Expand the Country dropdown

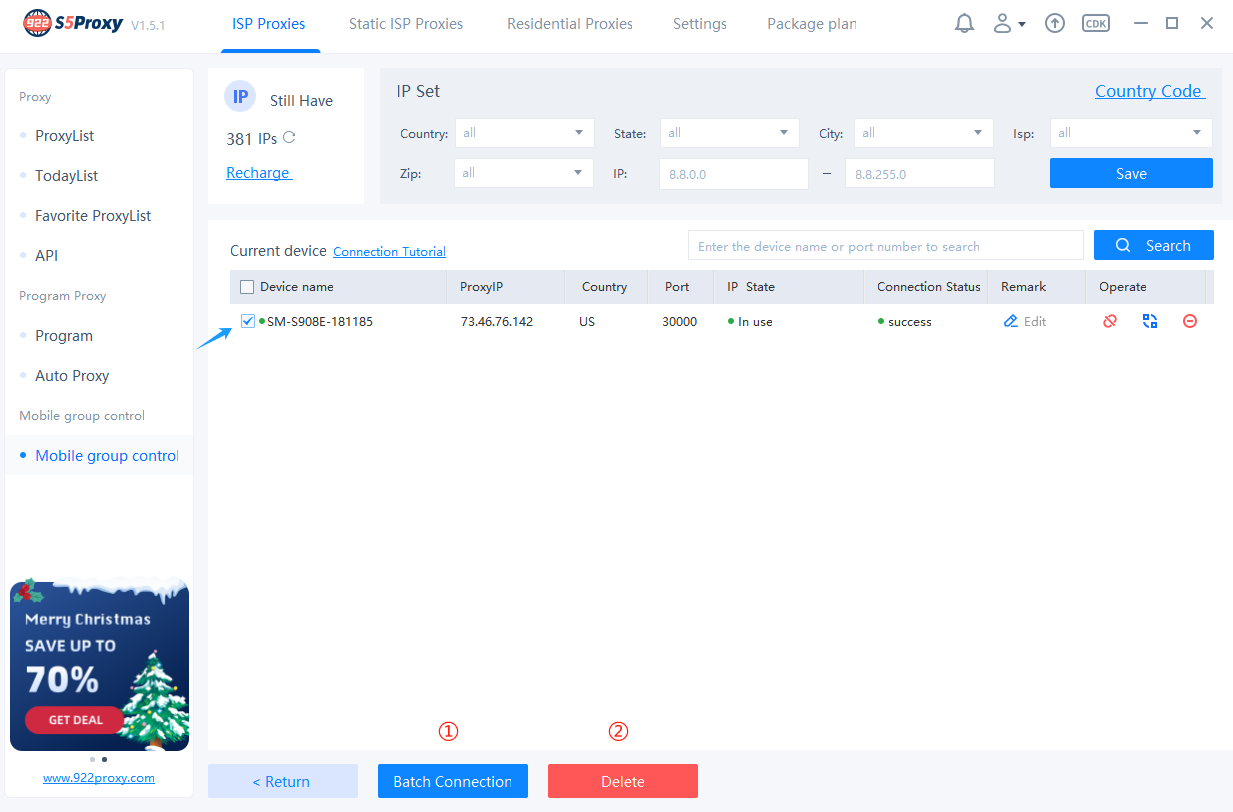524,133
